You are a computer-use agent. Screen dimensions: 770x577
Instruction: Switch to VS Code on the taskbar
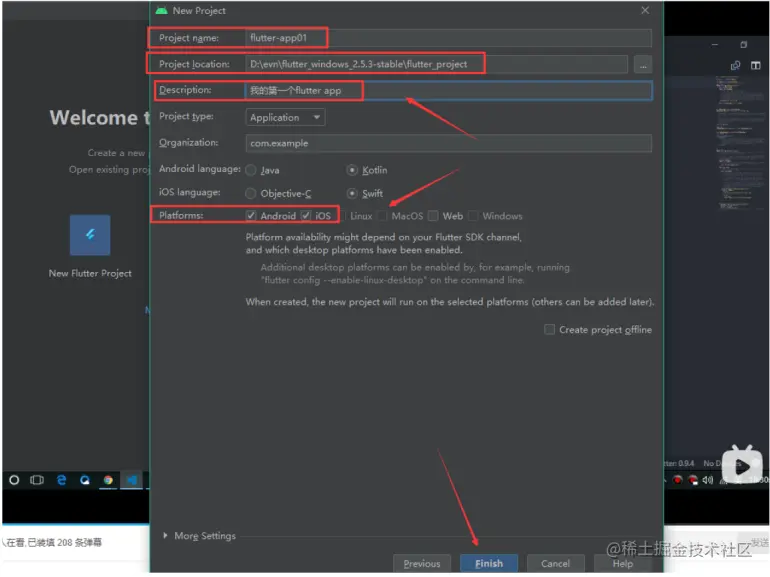tap(132, 480)
